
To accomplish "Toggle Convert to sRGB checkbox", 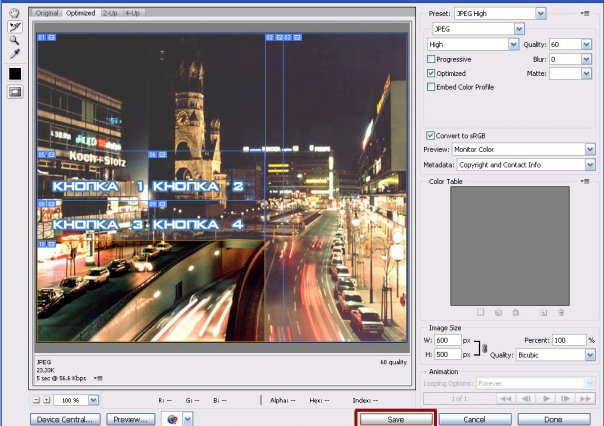I will click(431, 135).
